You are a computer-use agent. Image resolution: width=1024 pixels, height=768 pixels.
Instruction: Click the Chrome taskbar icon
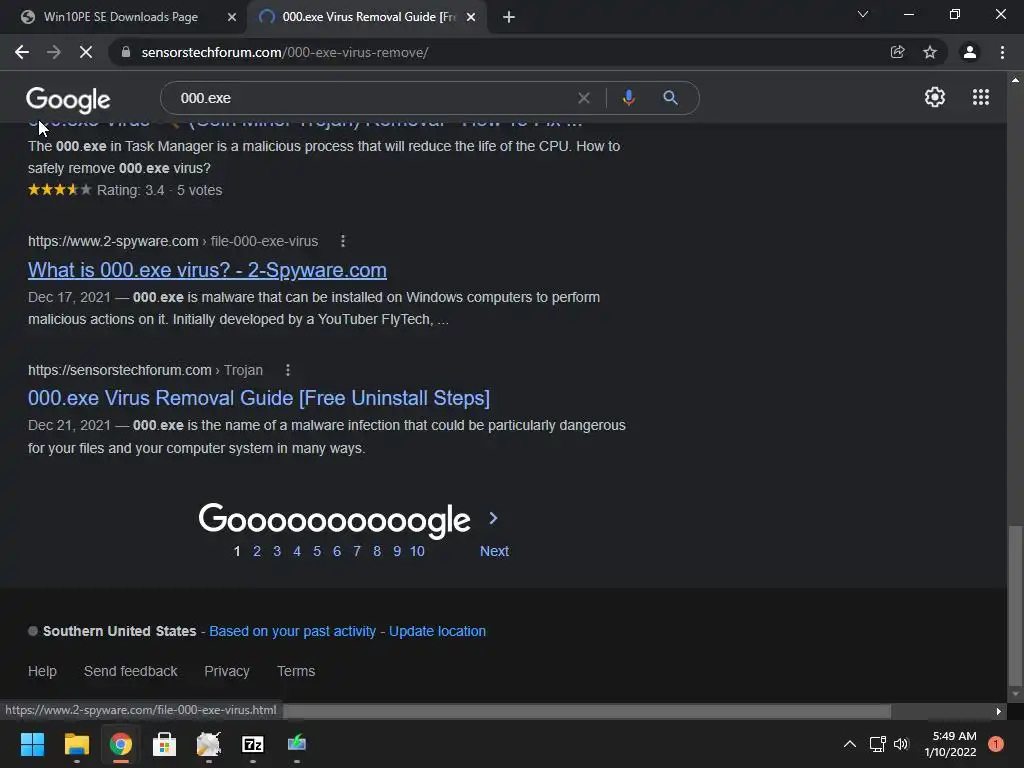click(x=121, y=744)
